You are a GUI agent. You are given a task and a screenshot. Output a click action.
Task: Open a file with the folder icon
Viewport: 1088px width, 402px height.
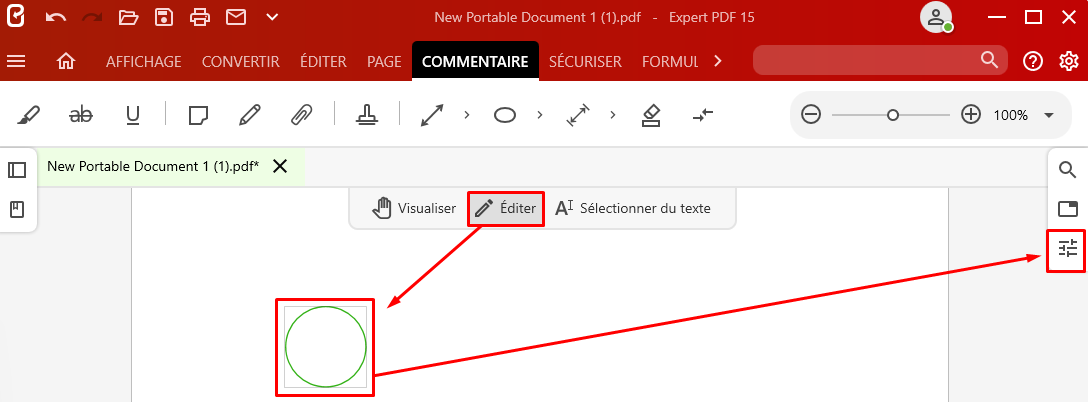tap(128, 17)
